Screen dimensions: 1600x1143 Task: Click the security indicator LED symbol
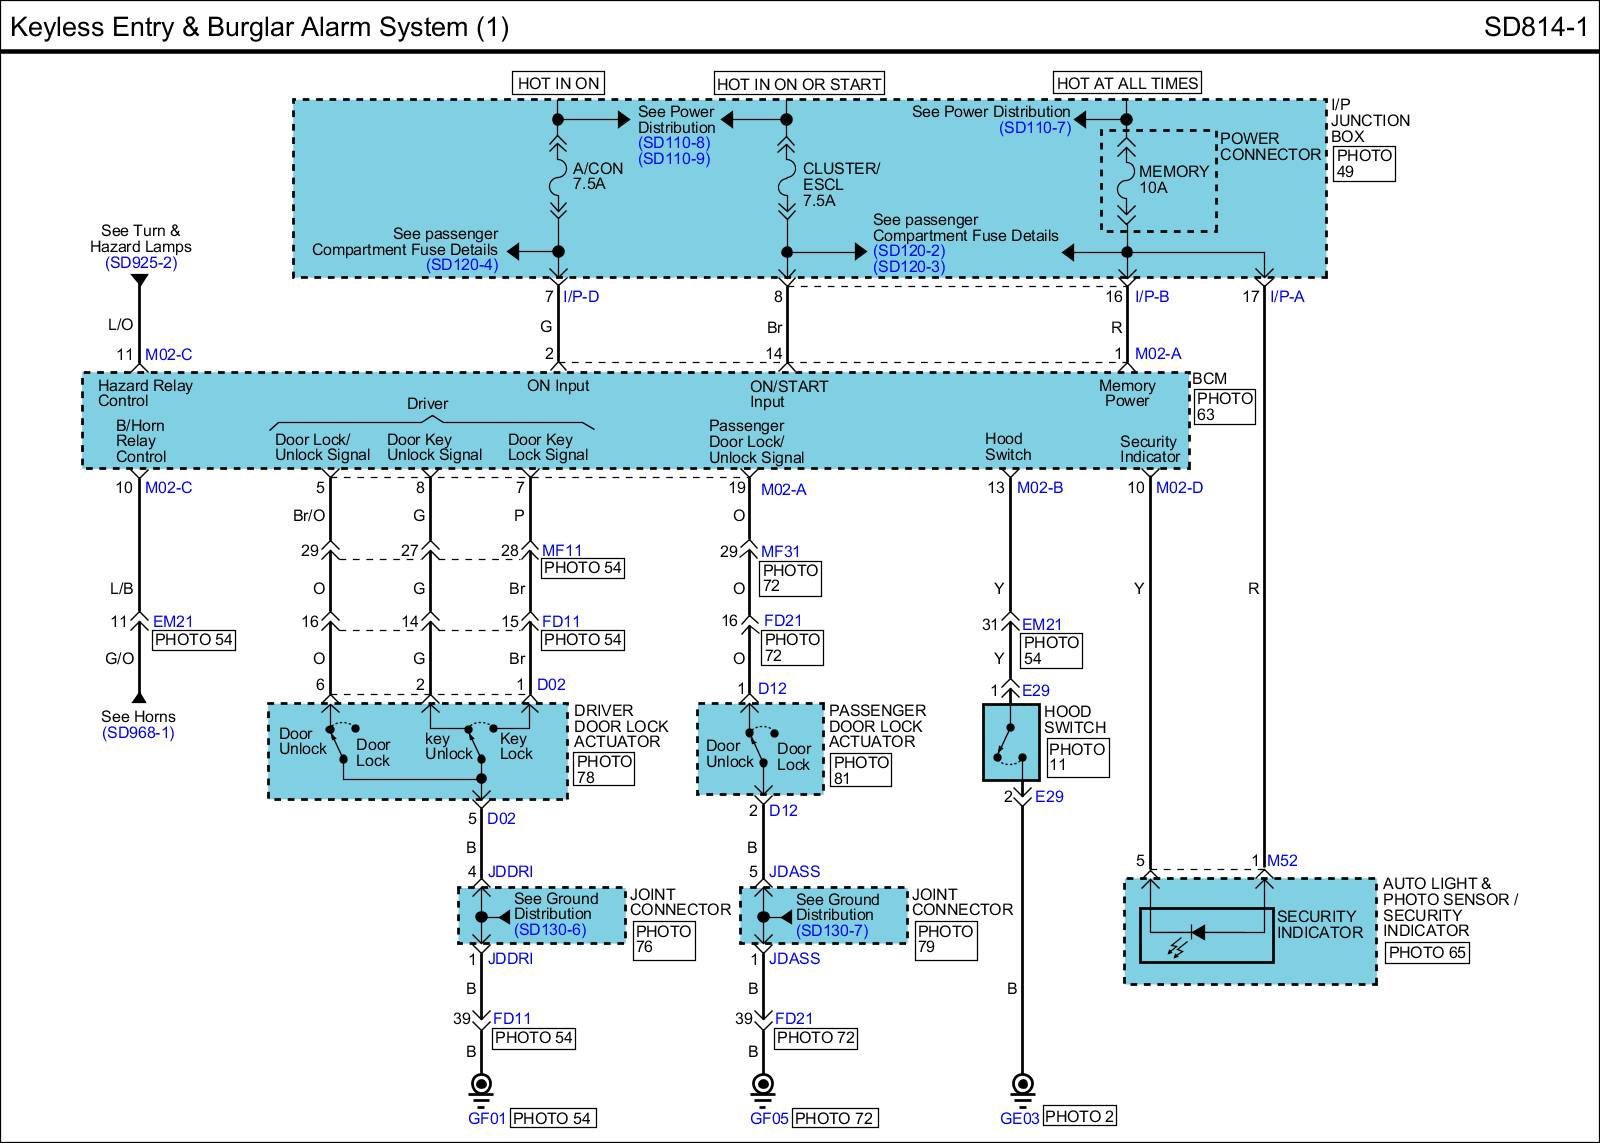pos(1189,935)
